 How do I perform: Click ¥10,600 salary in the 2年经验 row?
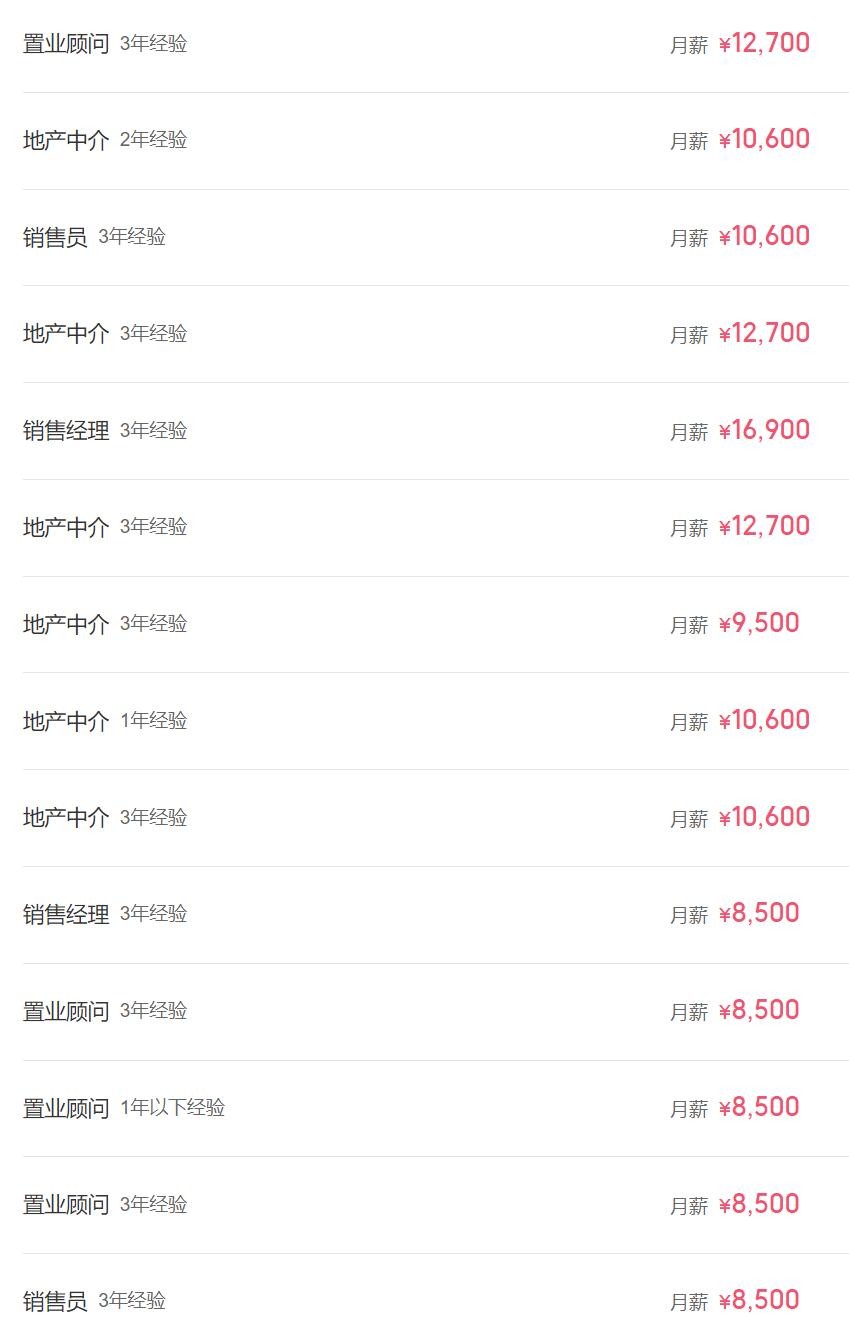(764, 140)
